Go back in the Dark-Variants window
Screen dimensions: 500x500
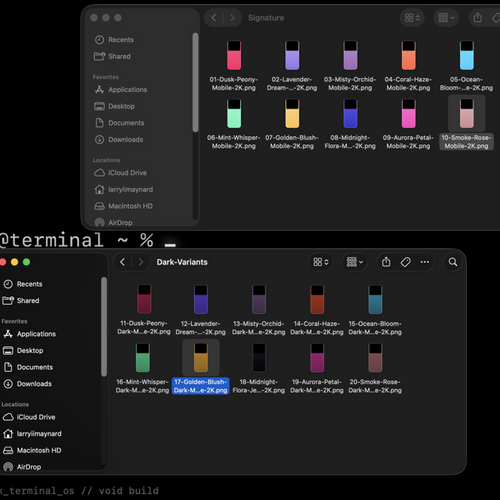[122, 262]
